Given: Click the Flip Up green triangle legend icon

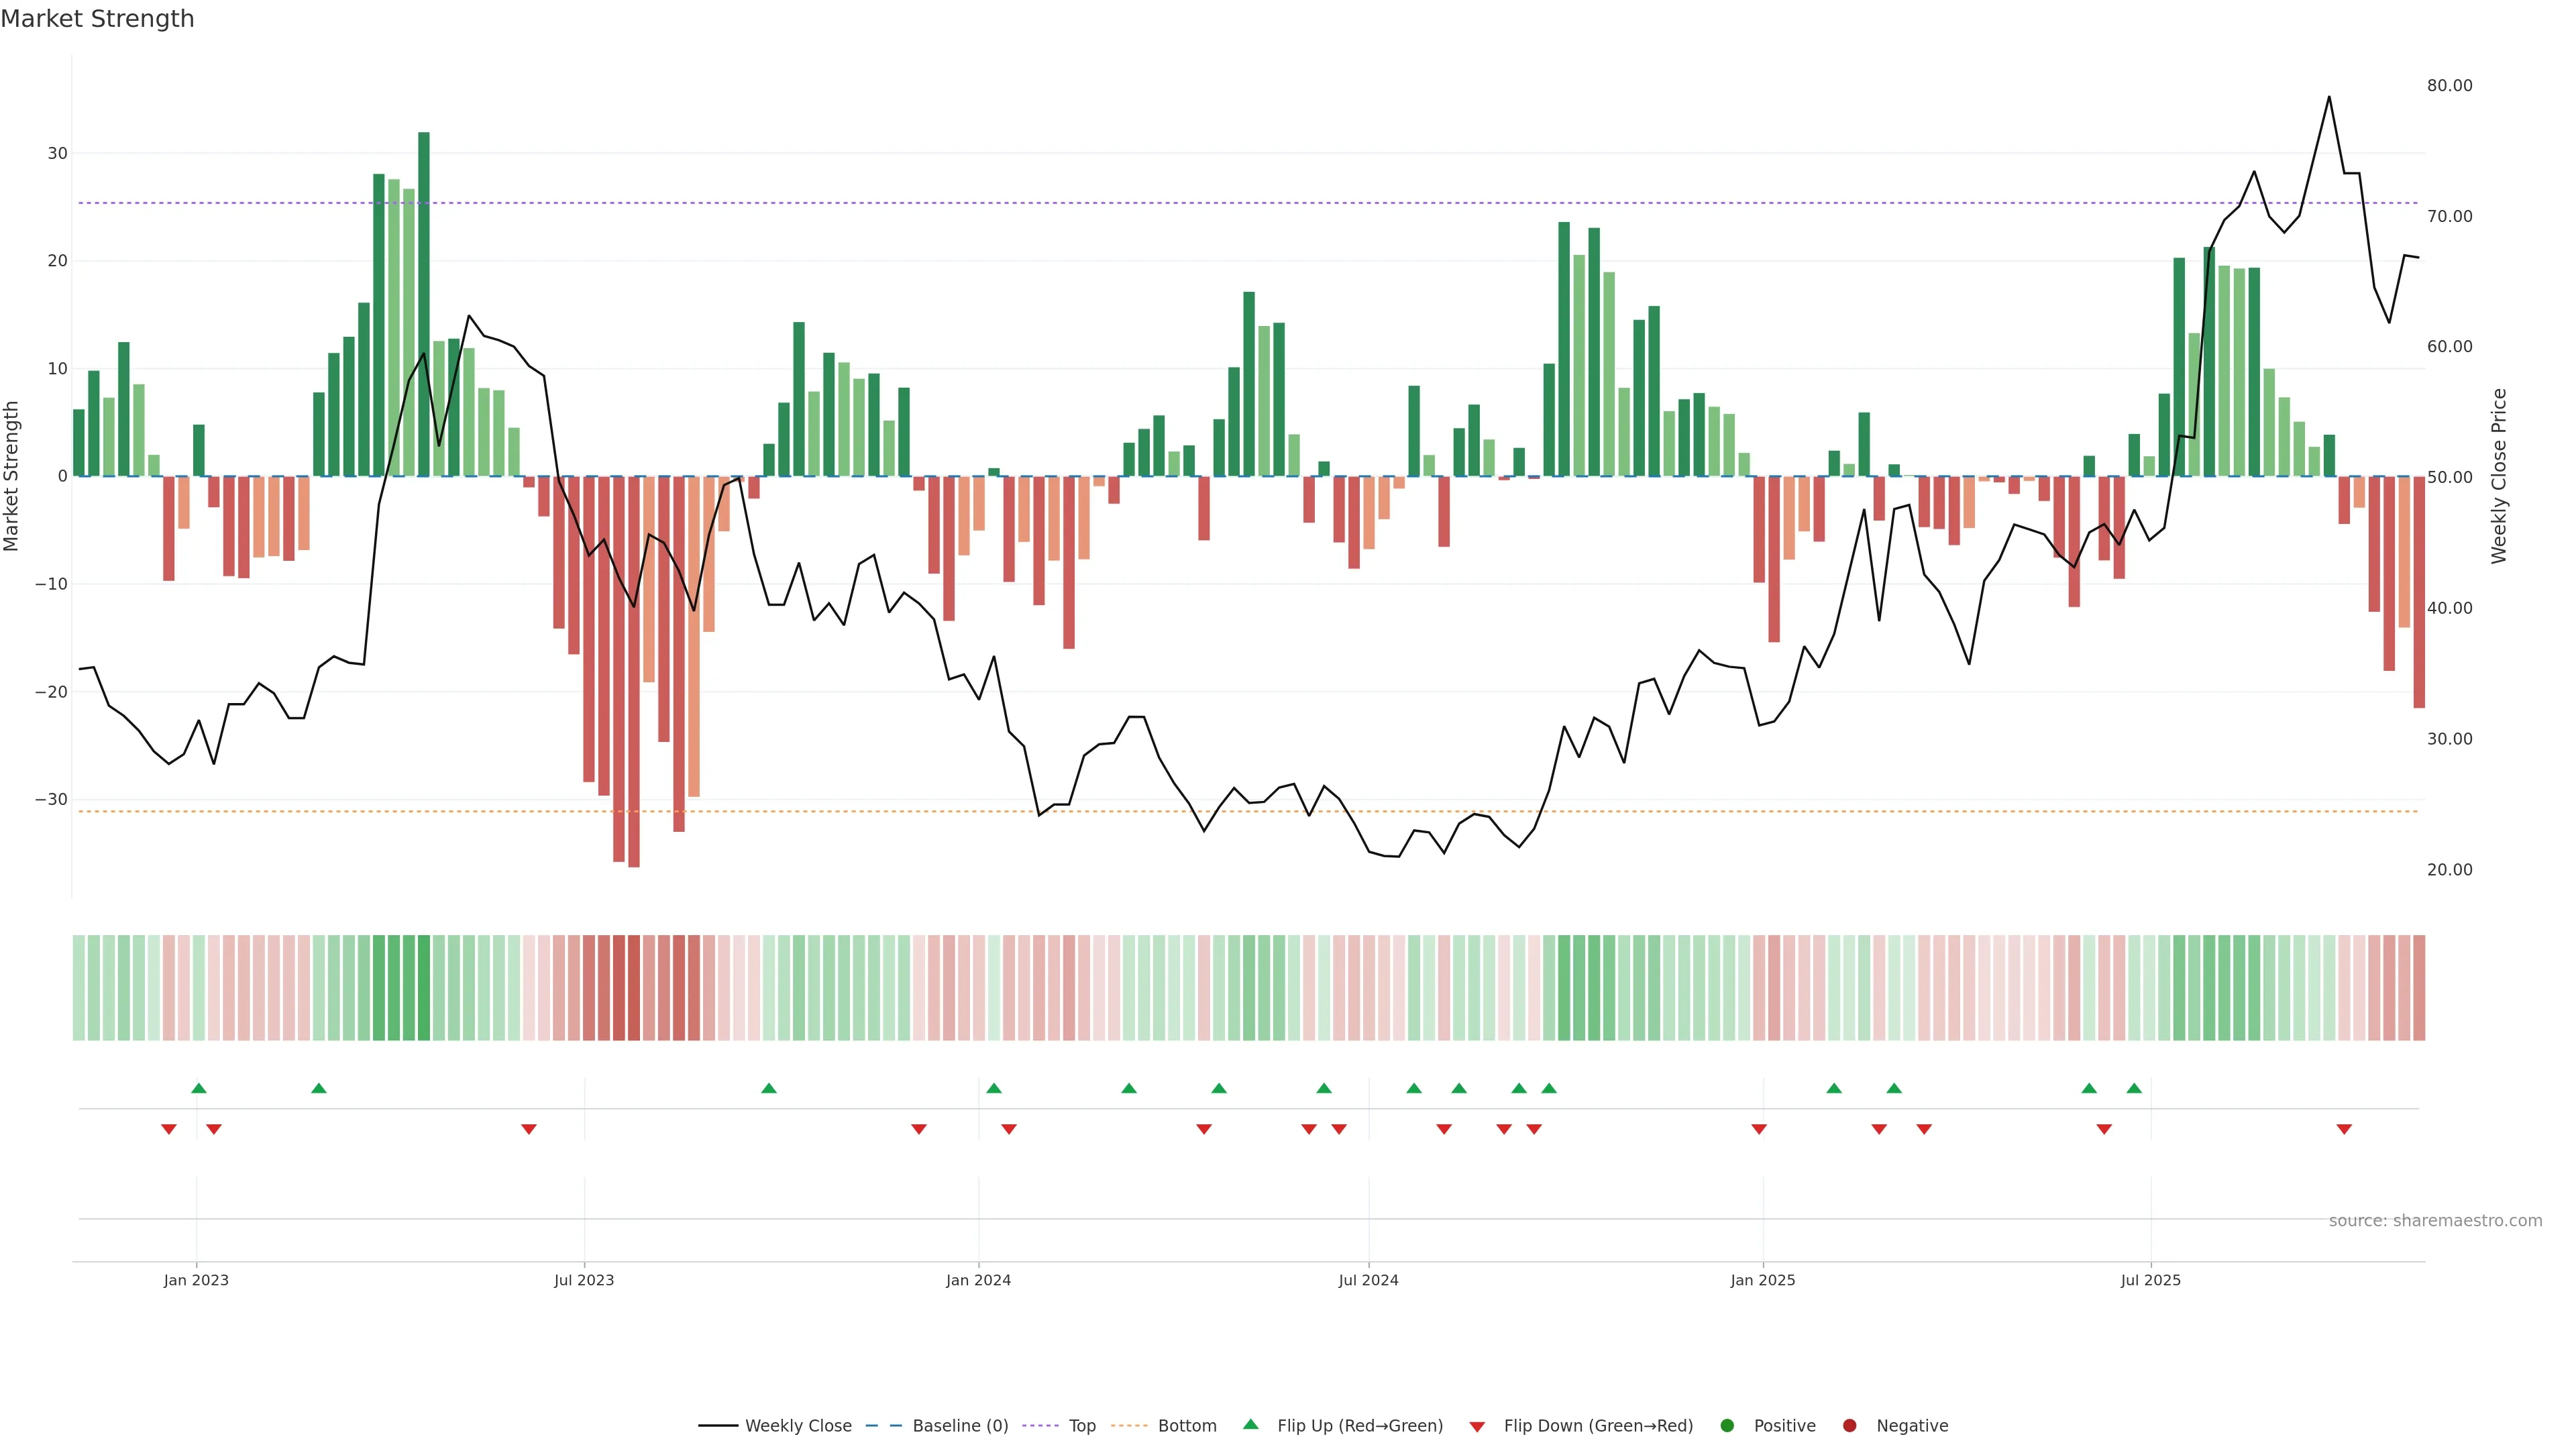Looking at the screenshot, I should click(x=1250, y=1425).
